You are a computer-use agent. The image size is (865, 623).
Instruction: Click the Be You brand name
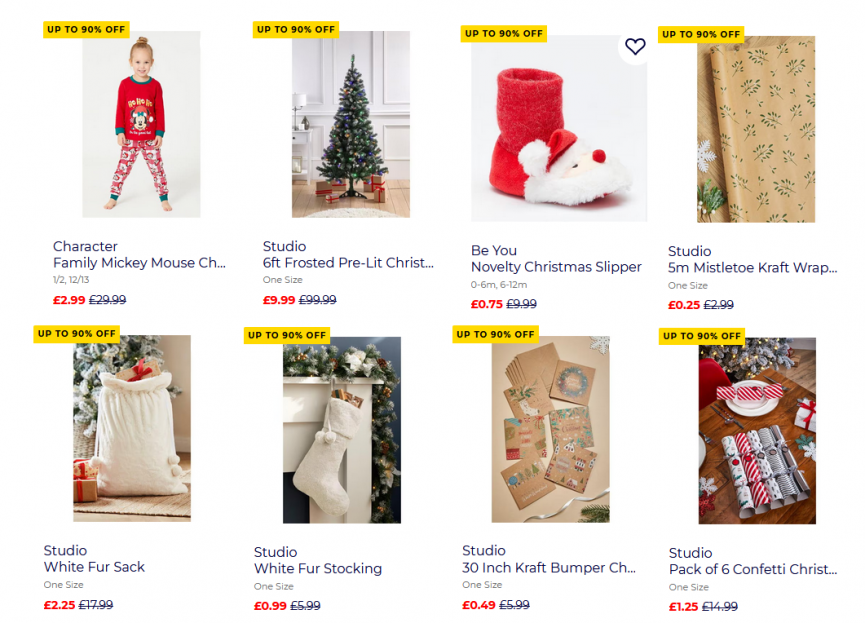[493, 250]
